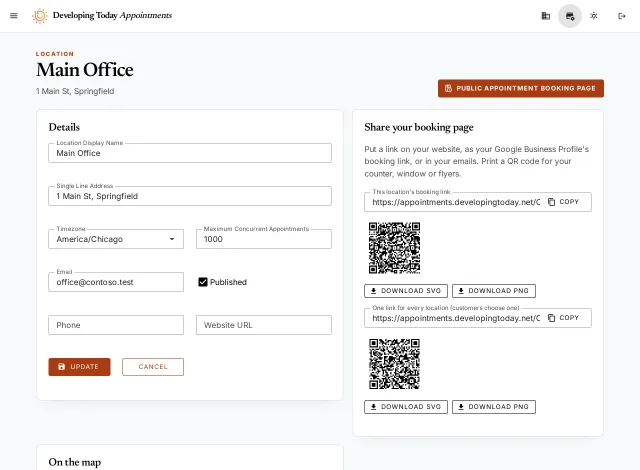The height and width of the screenshot is (470, 640).
Task: Focus the Email field
Action: point(116,282)
